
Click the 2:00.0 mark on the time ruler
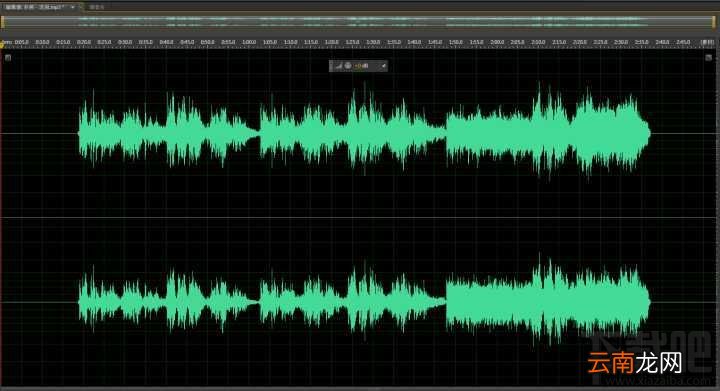coord(497,42)
